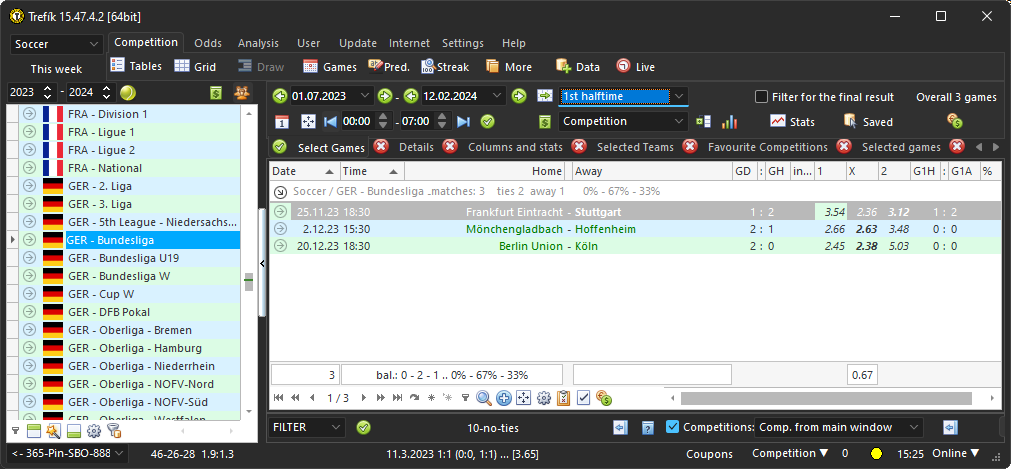Click the Stats chart icon
This screenshot has height=469, width=1011.
pos(778,121)
